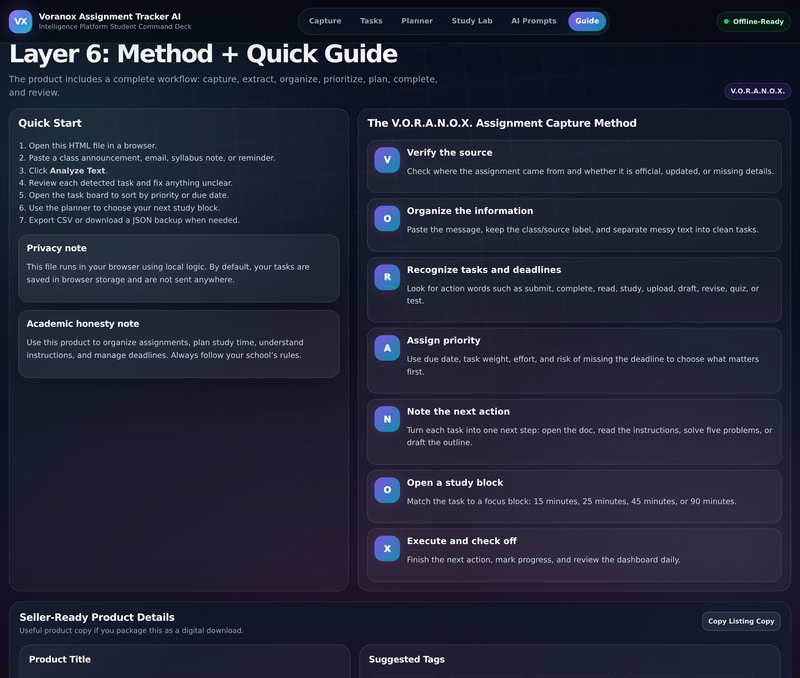Click the Voranox Assignment Tracker AI title

[110, 16]
